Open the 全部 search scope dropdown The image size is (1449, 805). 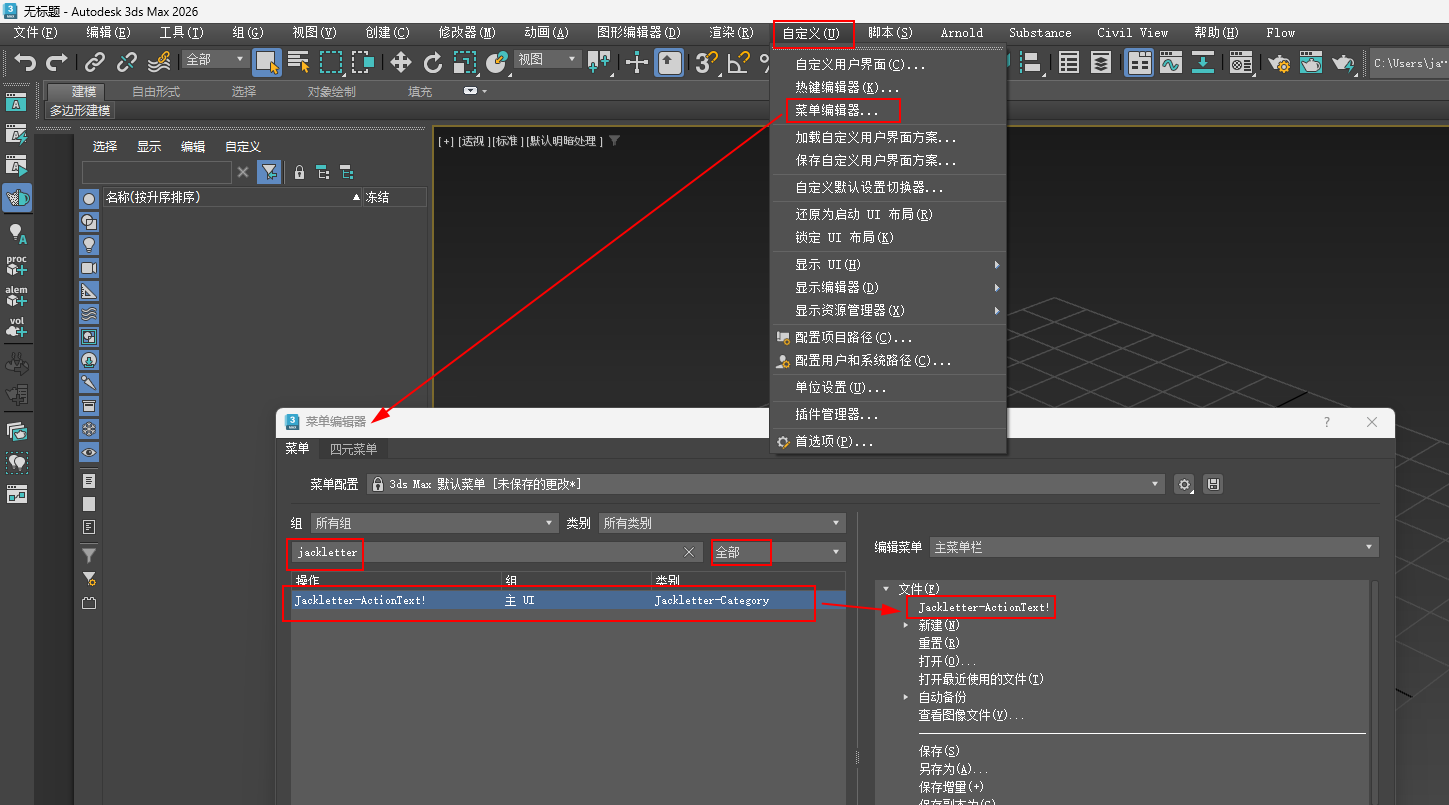coord(778,552)
